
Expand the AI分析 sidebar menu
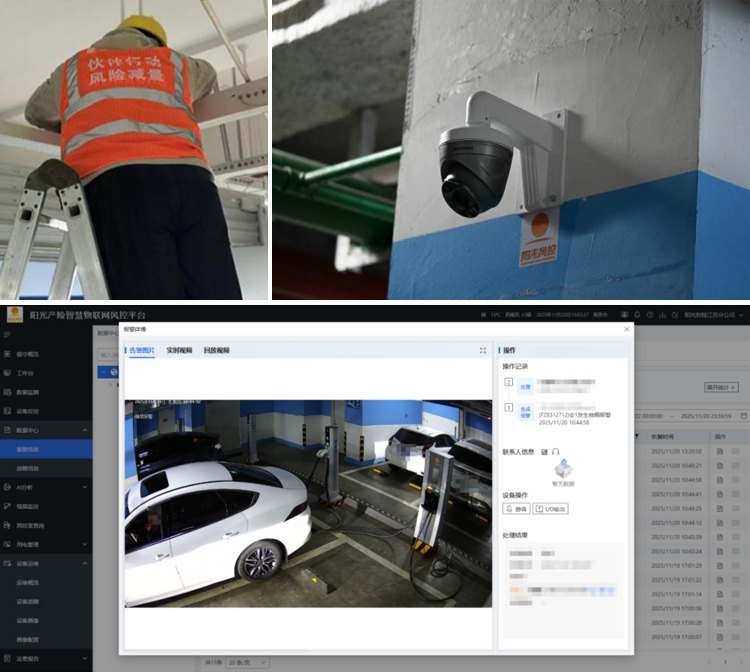[x=84, y=487]
